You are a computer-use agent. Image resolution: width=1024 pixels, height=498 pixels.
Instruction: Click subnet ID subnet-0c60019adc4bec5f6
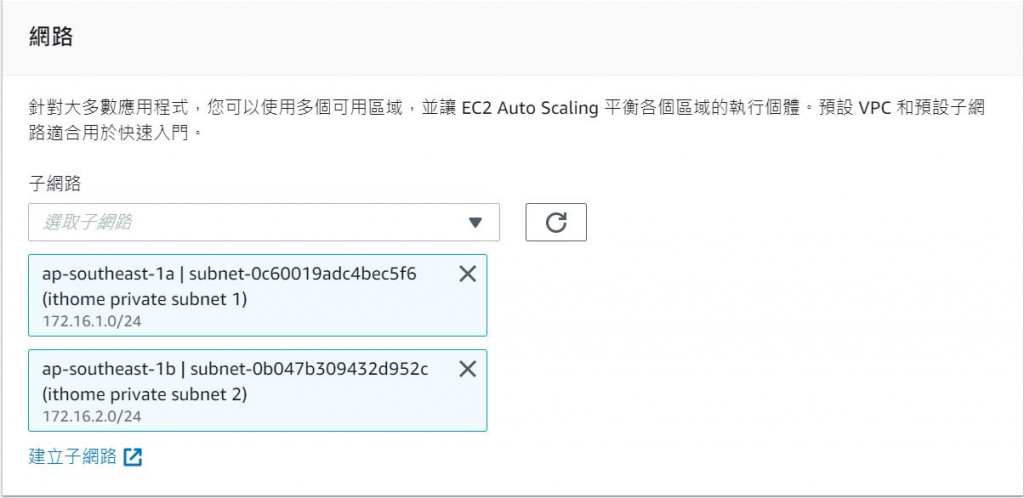tap(303, 274)
